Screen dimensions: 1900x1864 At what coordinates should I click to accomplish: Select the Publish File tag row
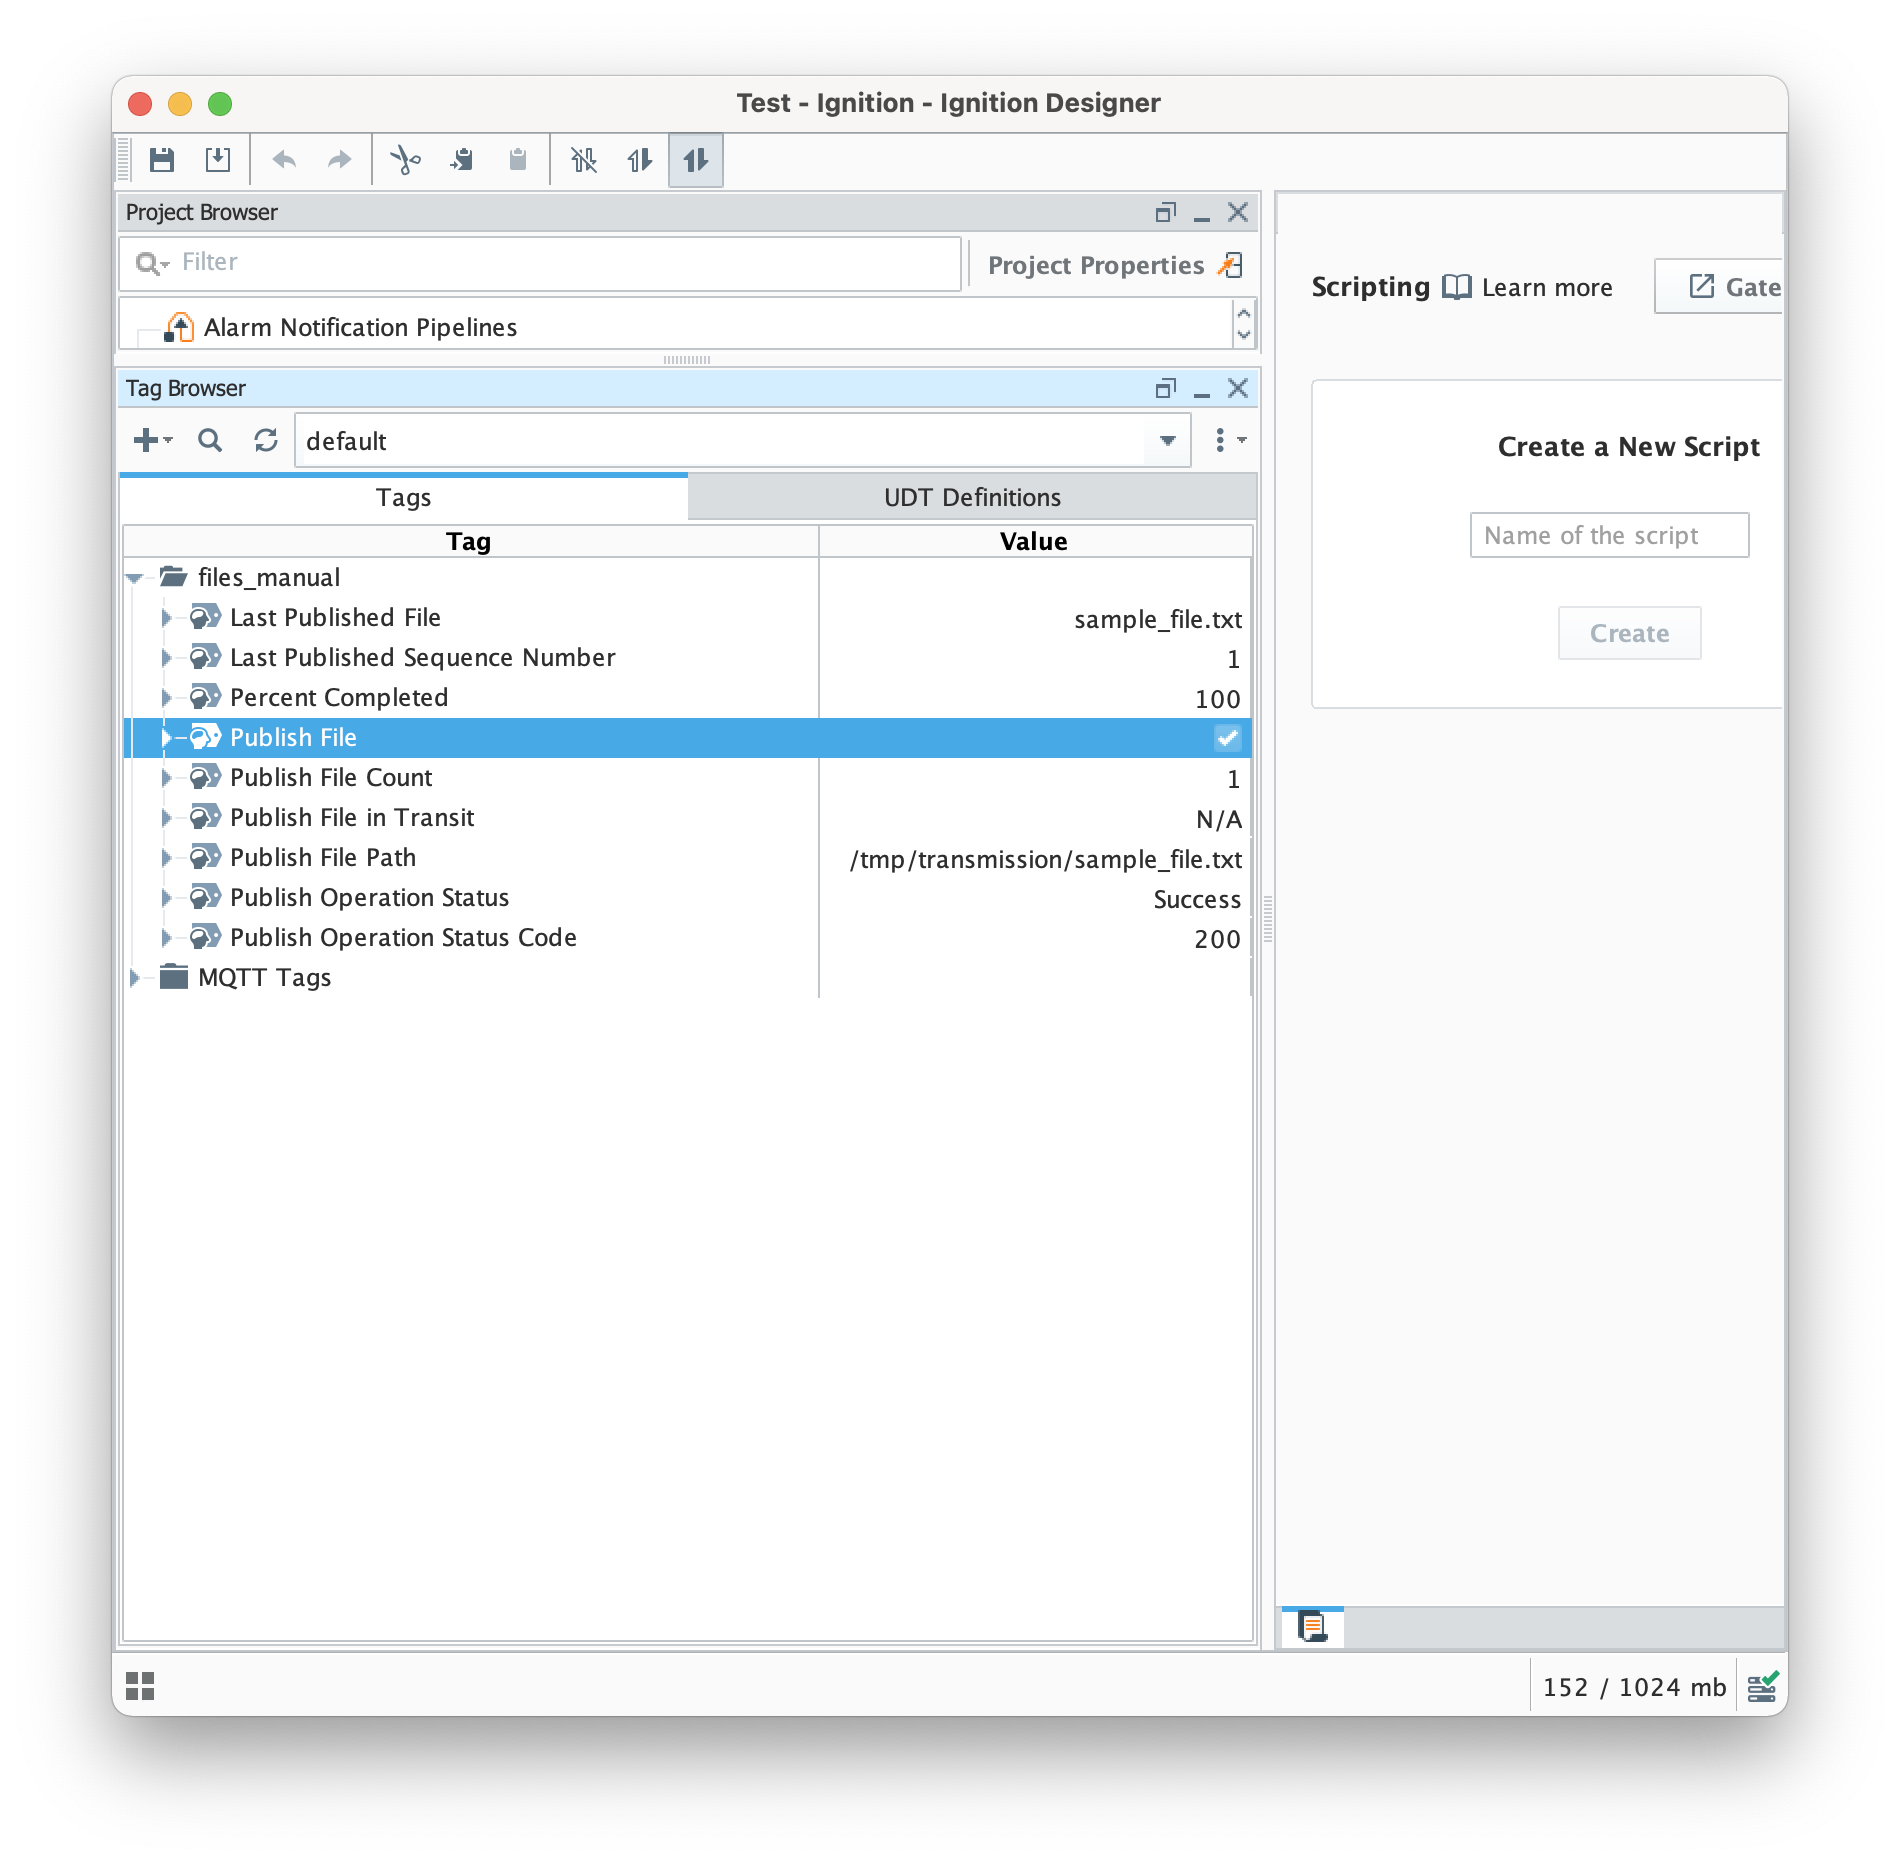(687, 738)
